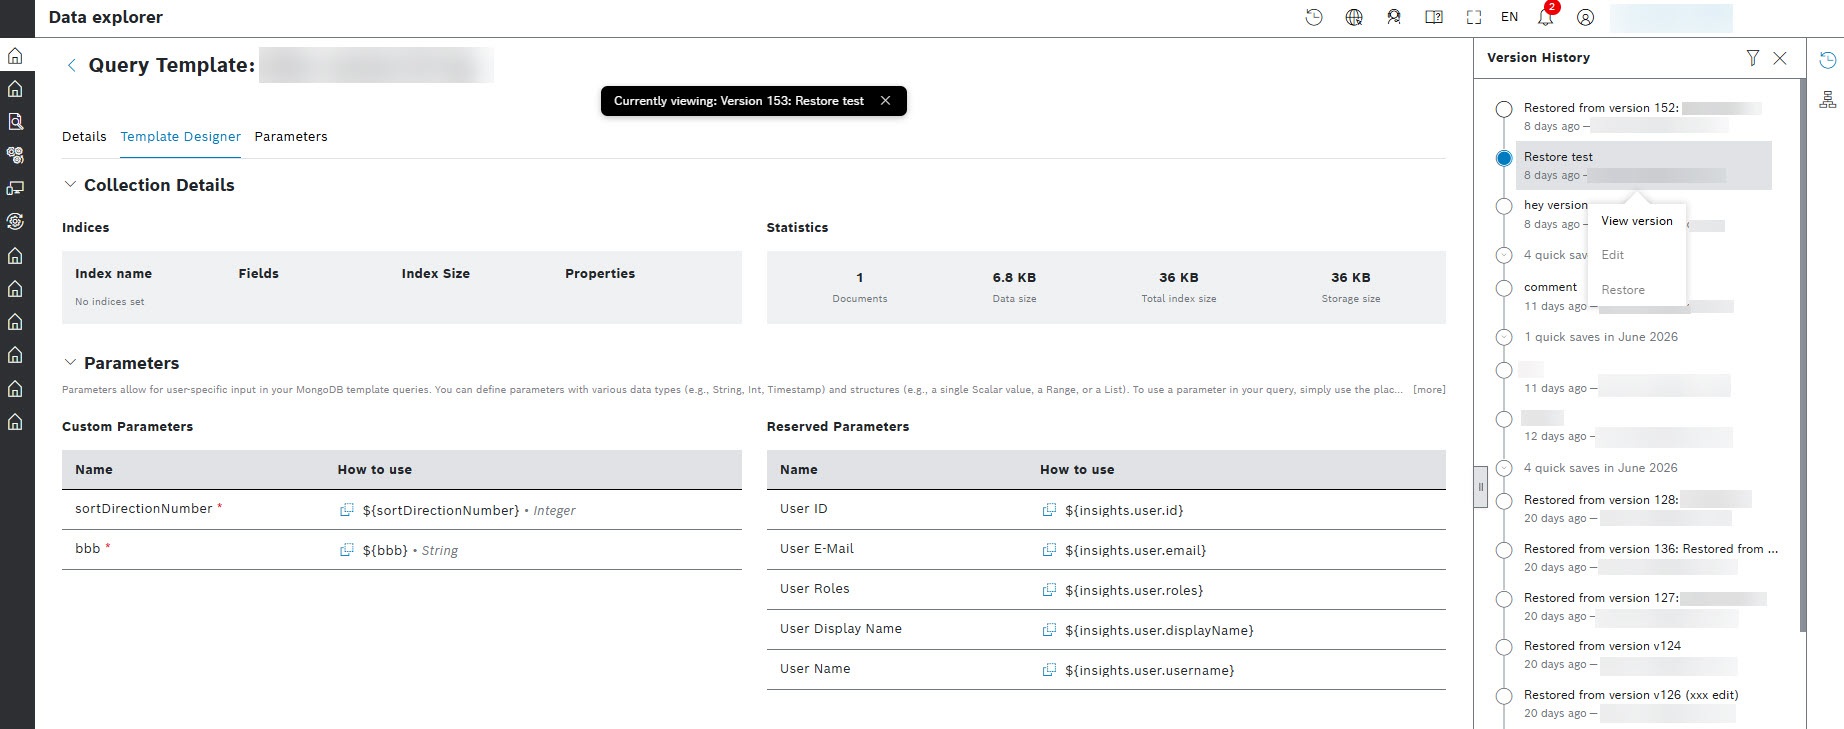Open the support headset icon
Screen dimensions: 1844x729
[x=1394, y=17]
